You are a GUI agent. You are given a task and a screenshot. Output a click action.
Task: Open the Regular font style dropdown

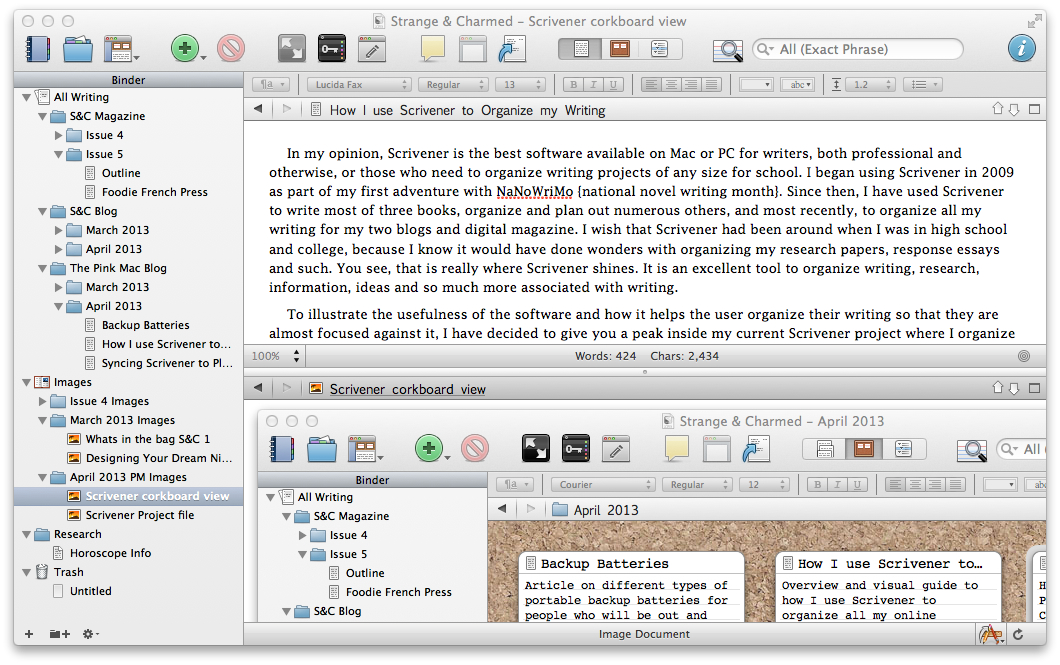tap(452, 84)
